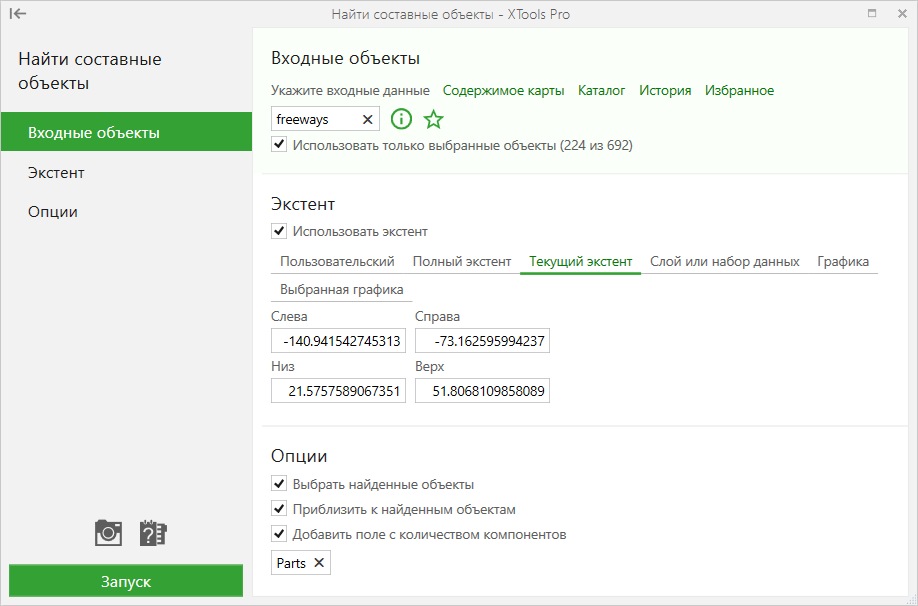Viewport: 918px width, 606px height.
Task: Uncheck Добавить поле с количеством компонентов
Action: click(x=279, y=534)
